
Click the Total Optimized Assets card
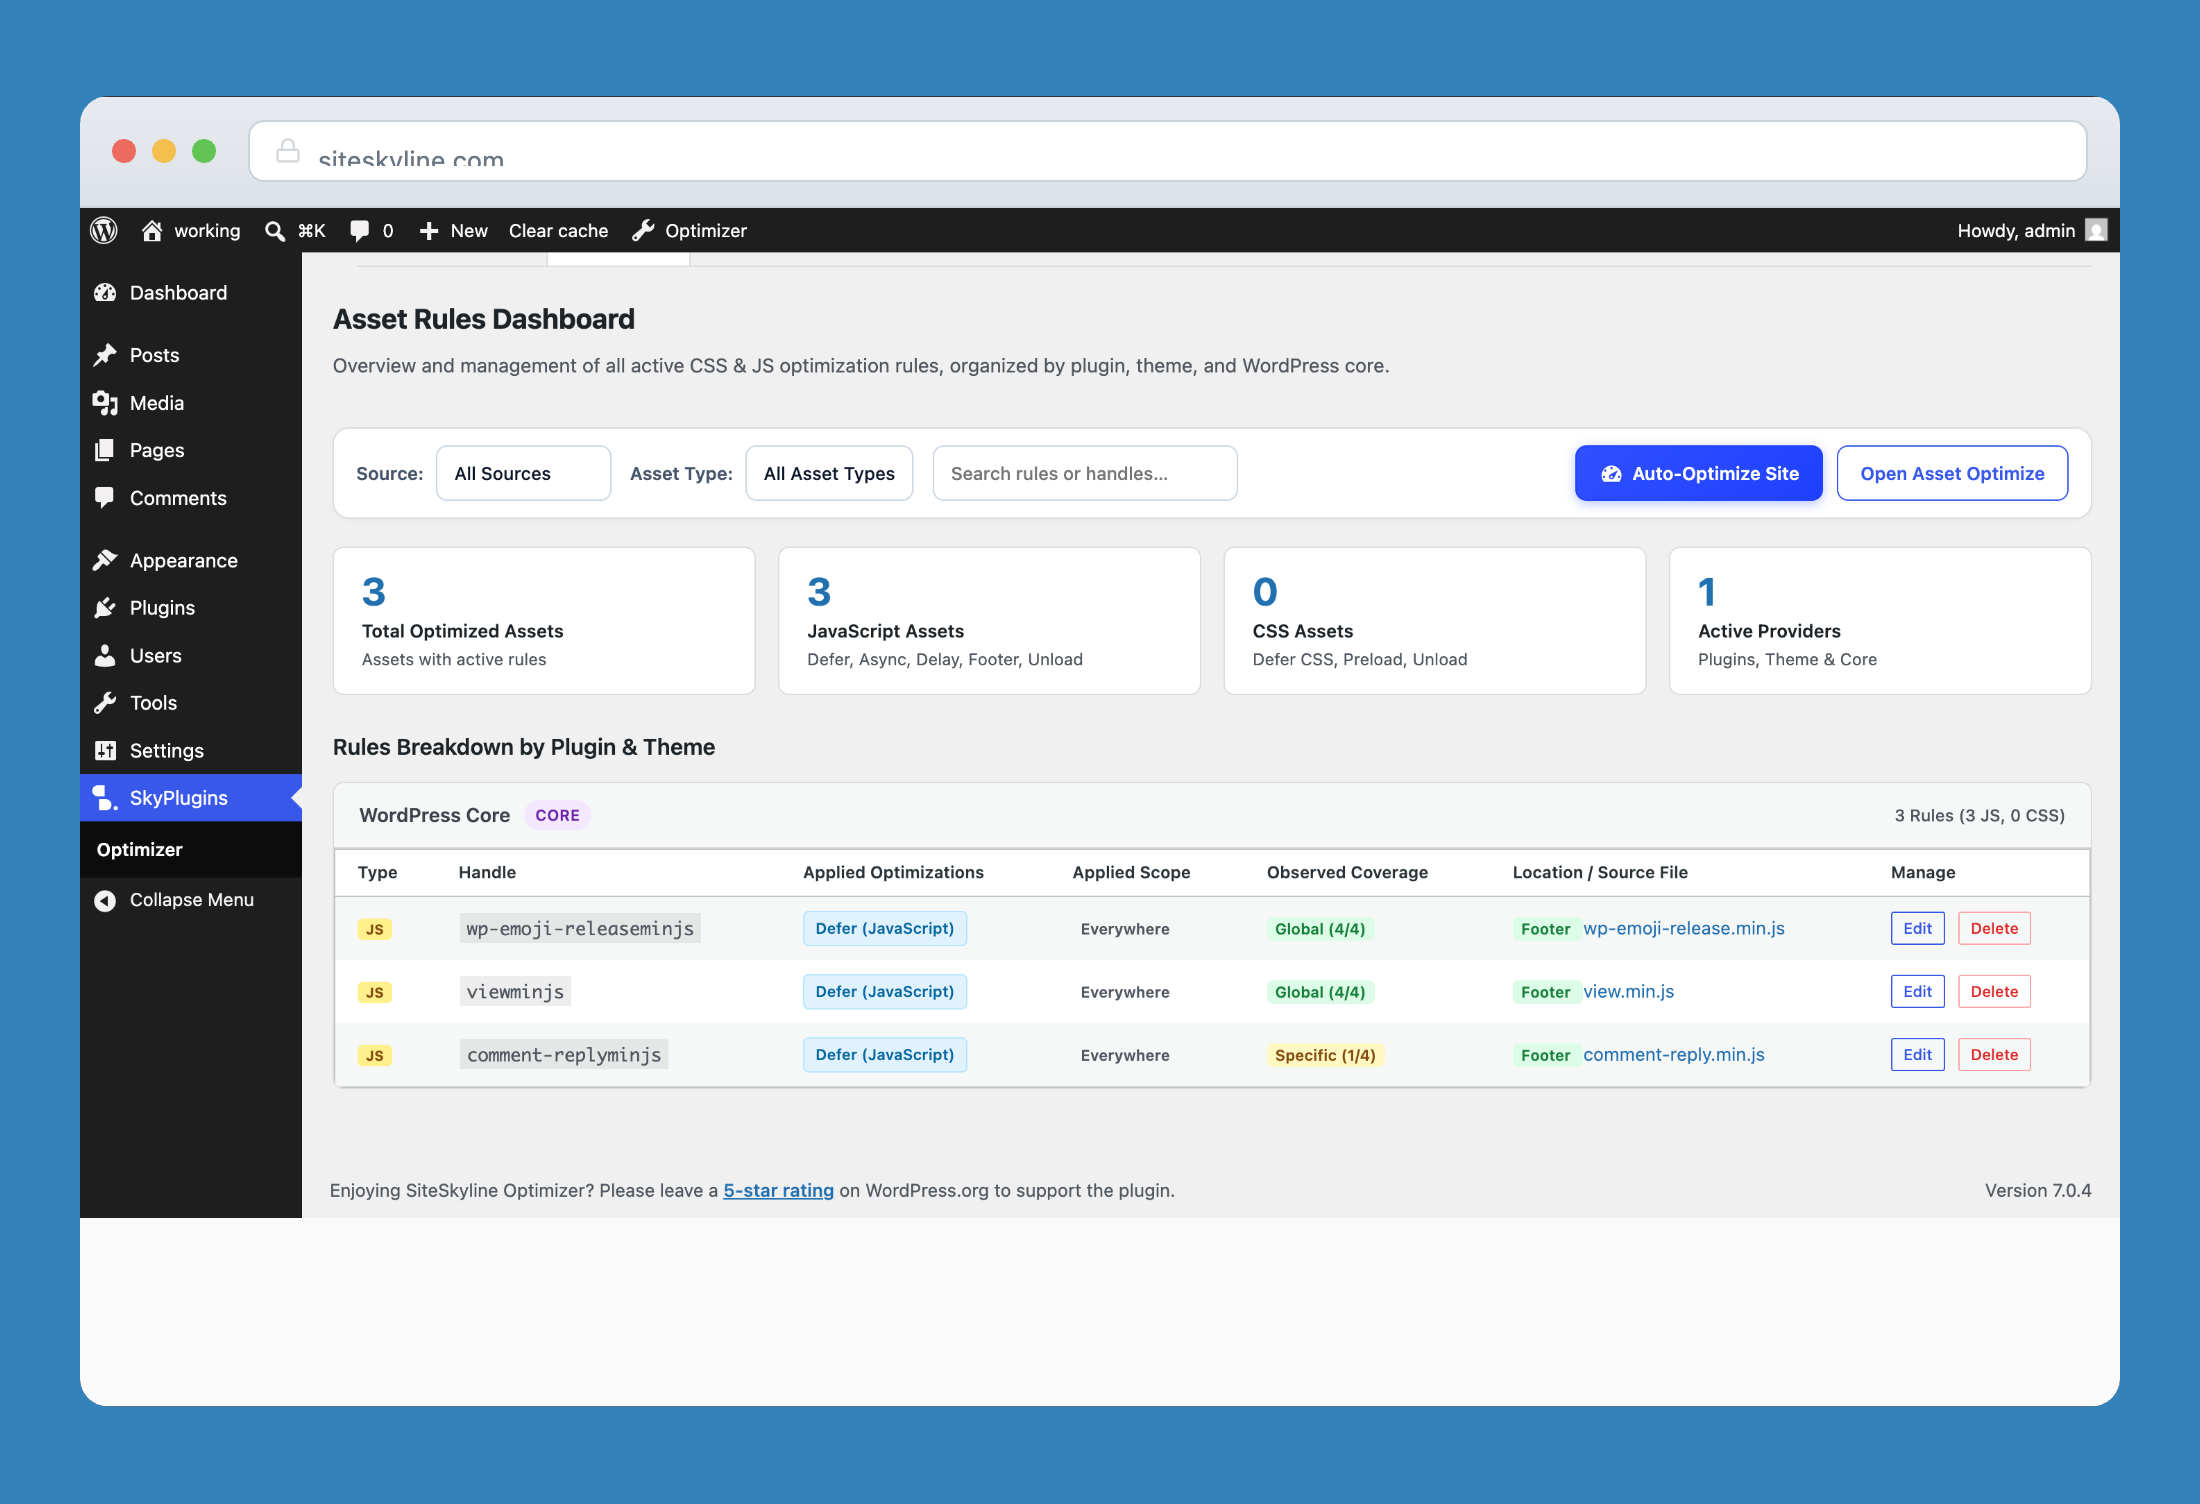544,621
